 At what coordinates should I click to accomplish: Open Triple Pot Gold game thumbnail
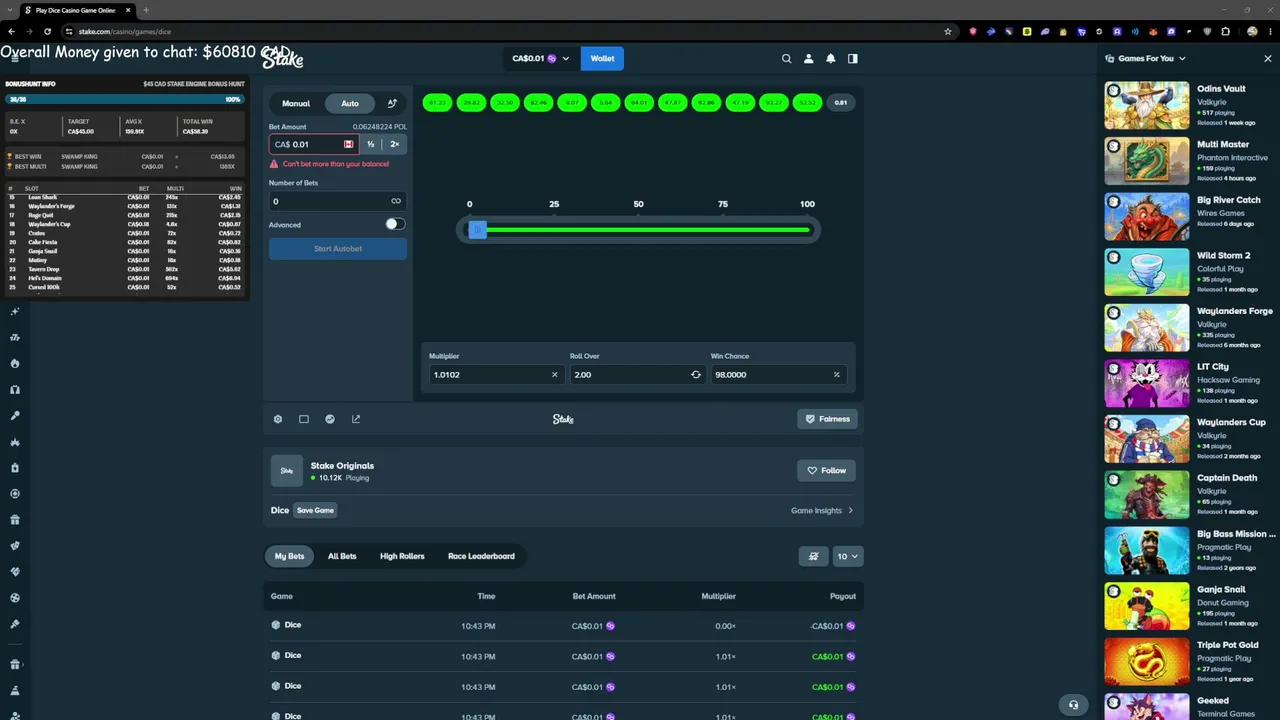tap(1147, 661)
